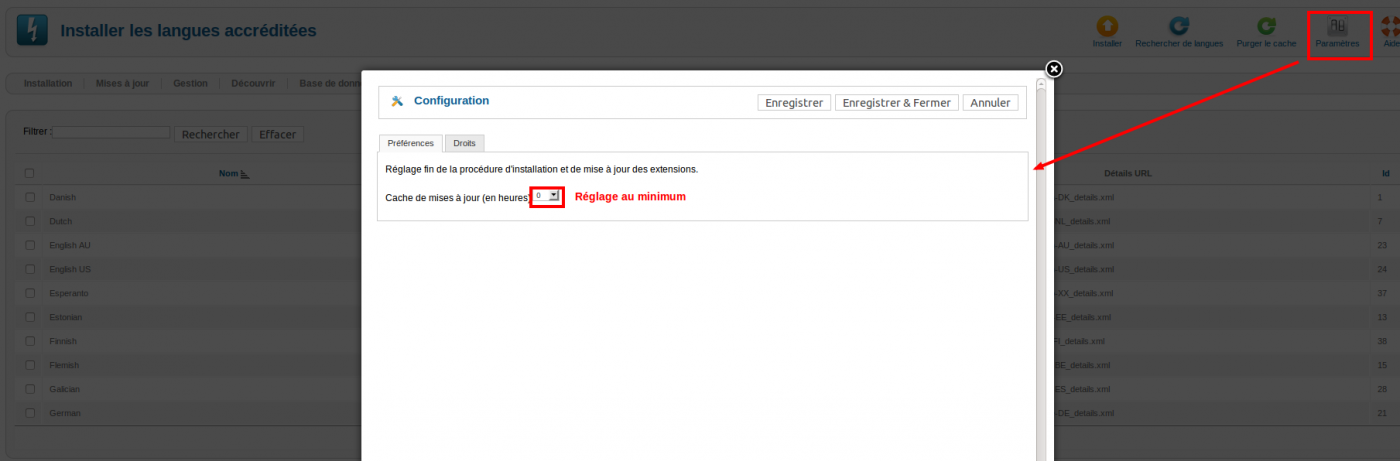Open Rechercher de langues toolbar icon
The height and width of the screenshot is (461, 1400).
[x=1179, y=27]
